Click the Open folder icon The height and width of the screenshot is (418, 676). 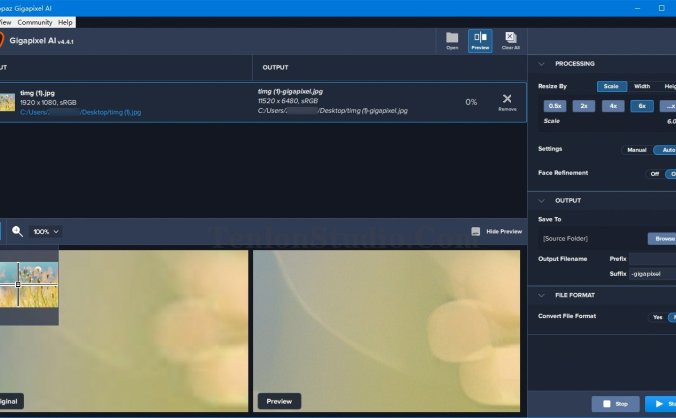pyautogui.click(x=452, y=40)
